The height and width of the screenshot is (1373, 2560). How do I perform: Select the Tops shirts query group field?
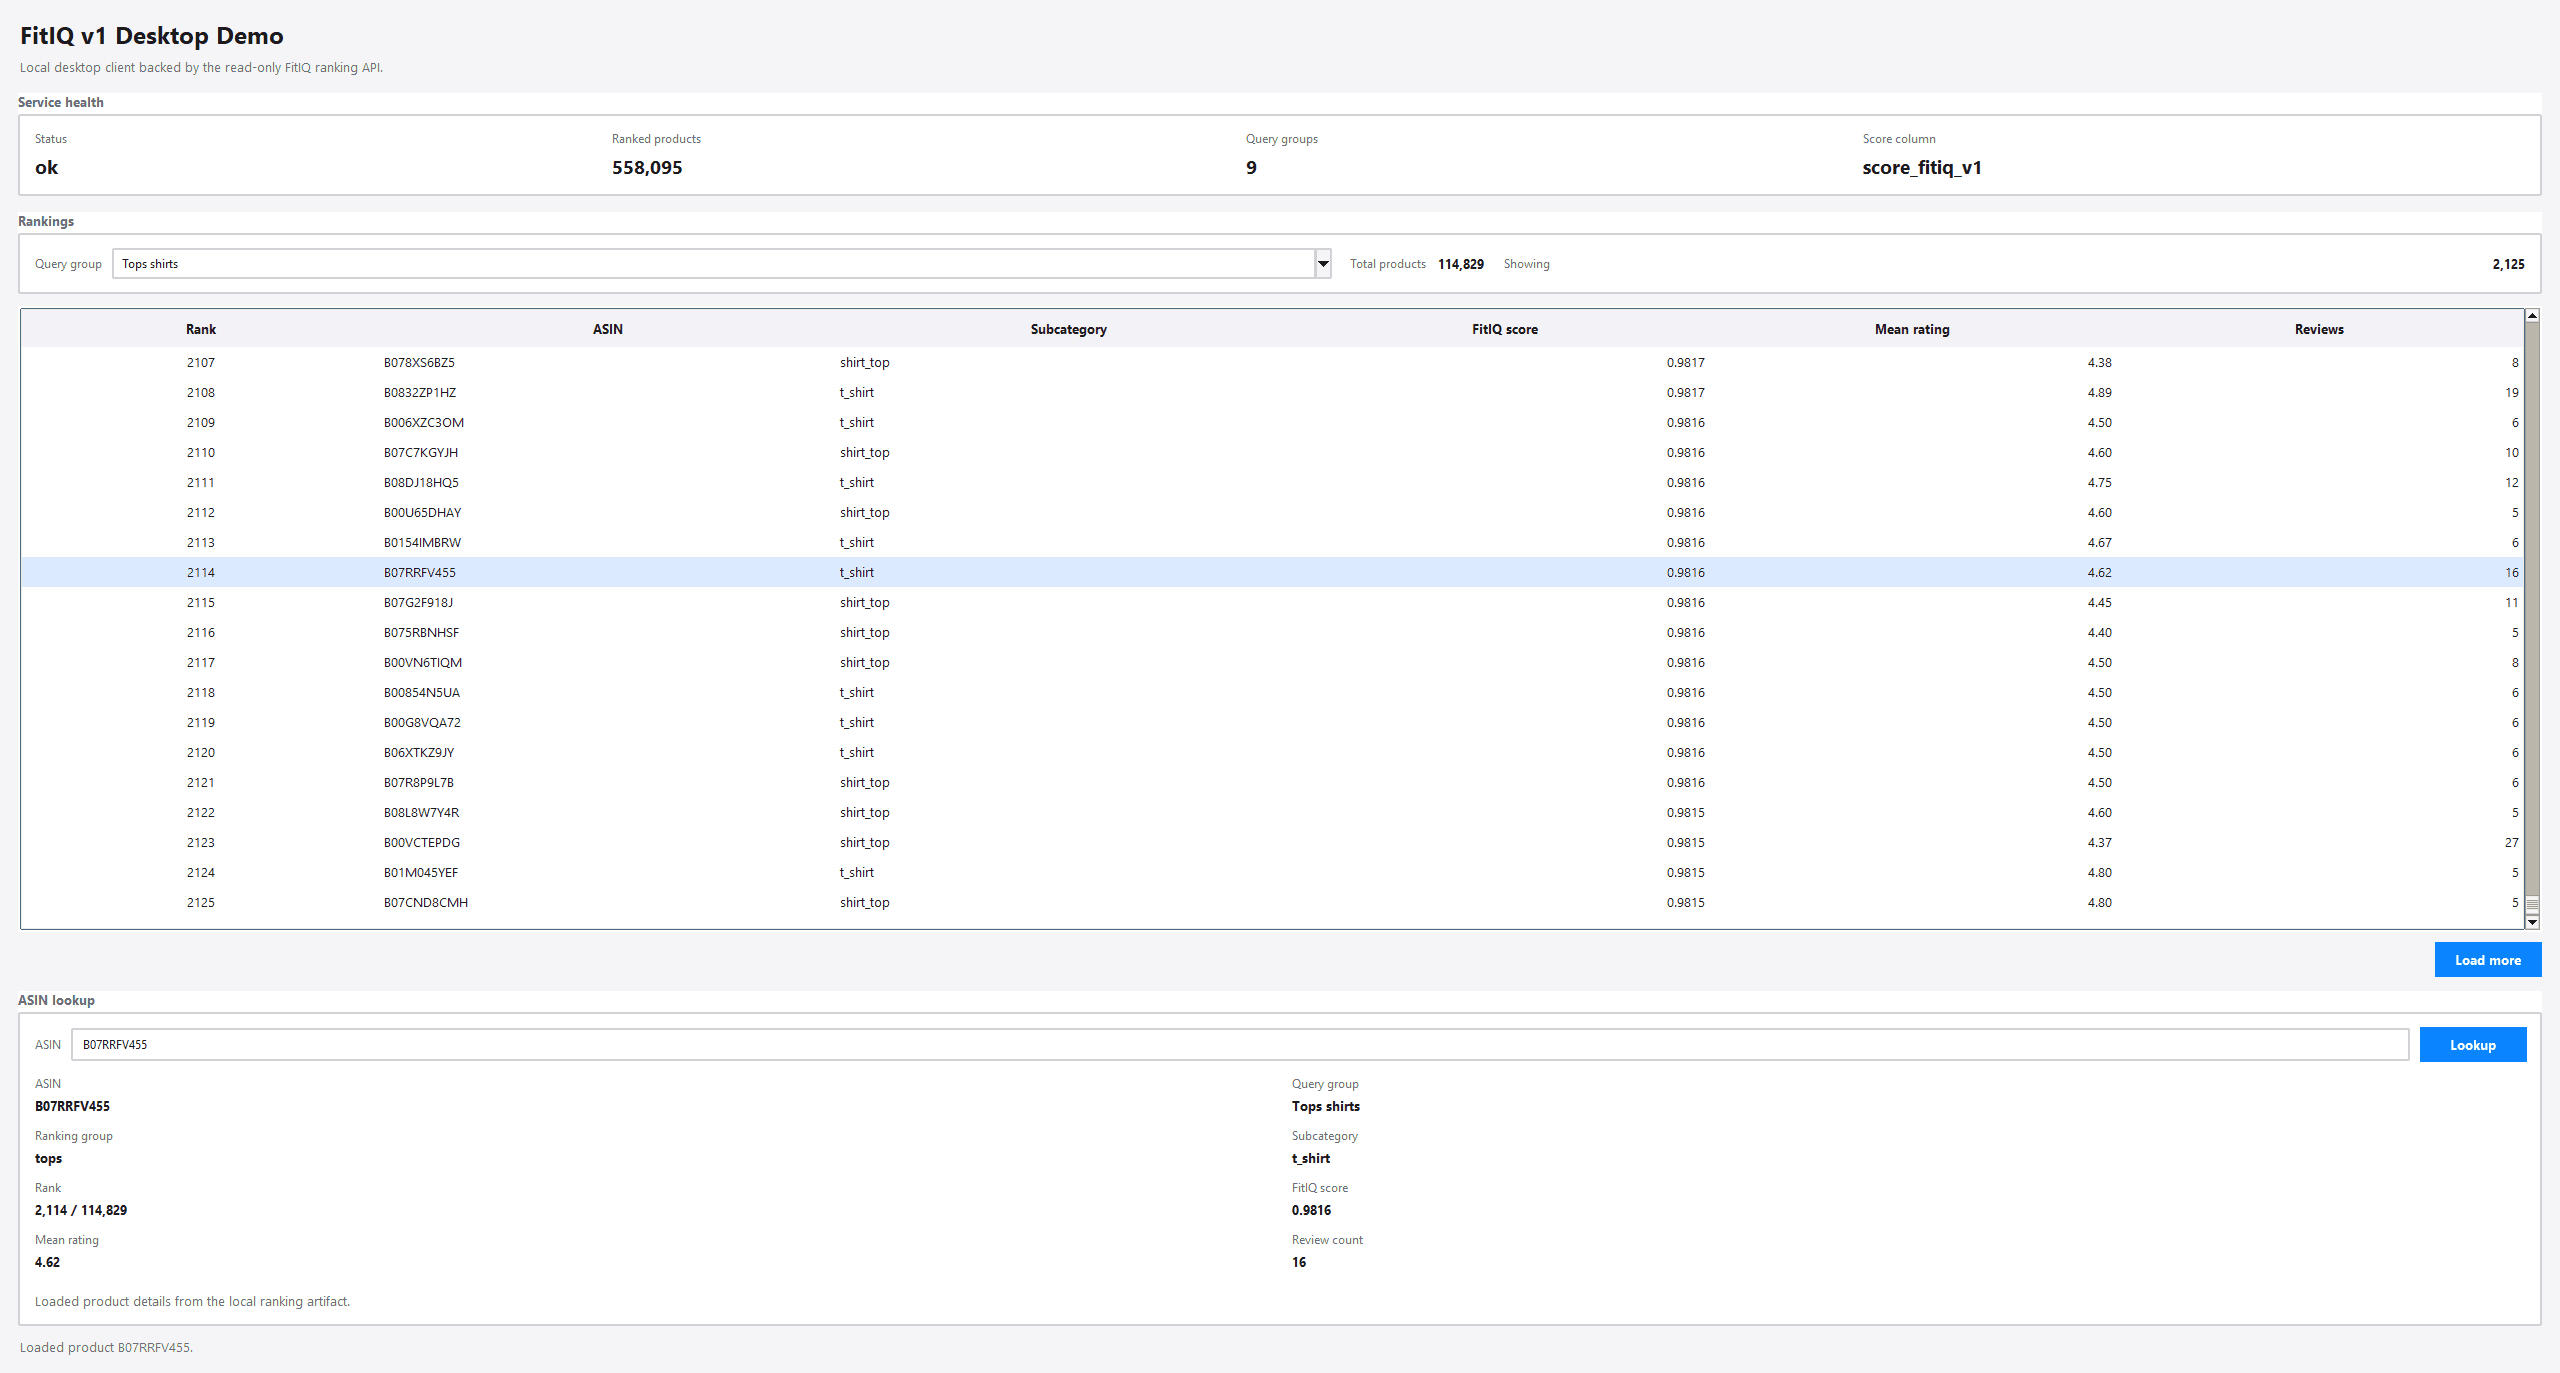[714, 264]
